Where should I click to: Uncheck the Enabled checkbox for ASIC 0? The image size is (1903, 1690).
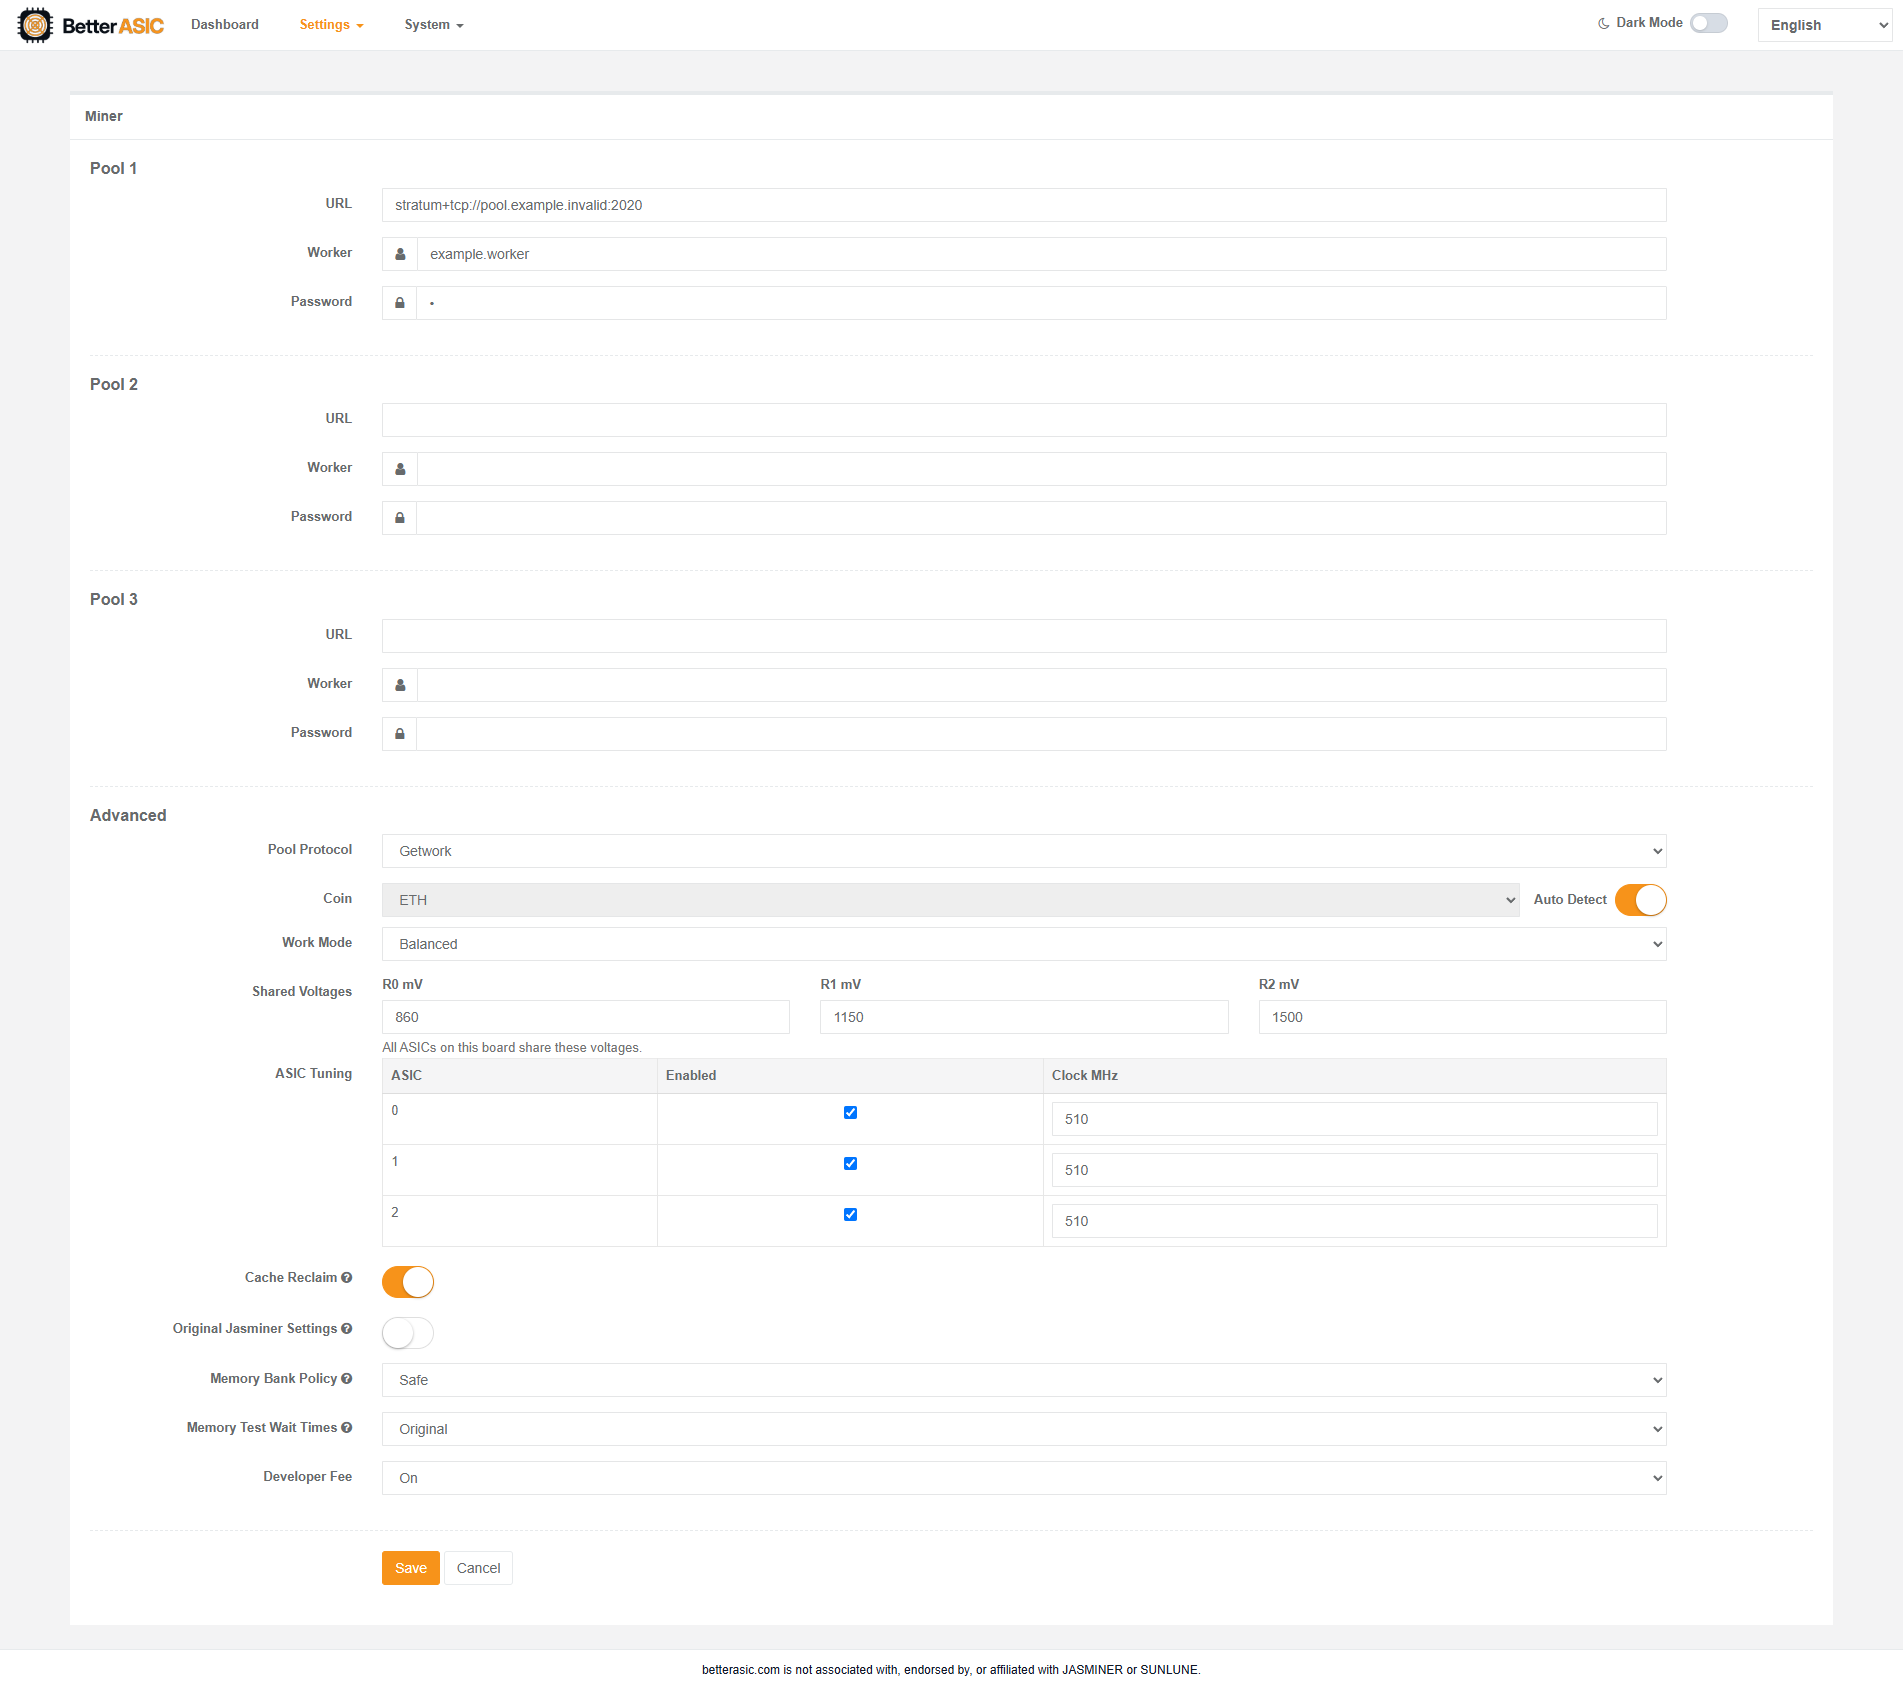coord(851,1113)
